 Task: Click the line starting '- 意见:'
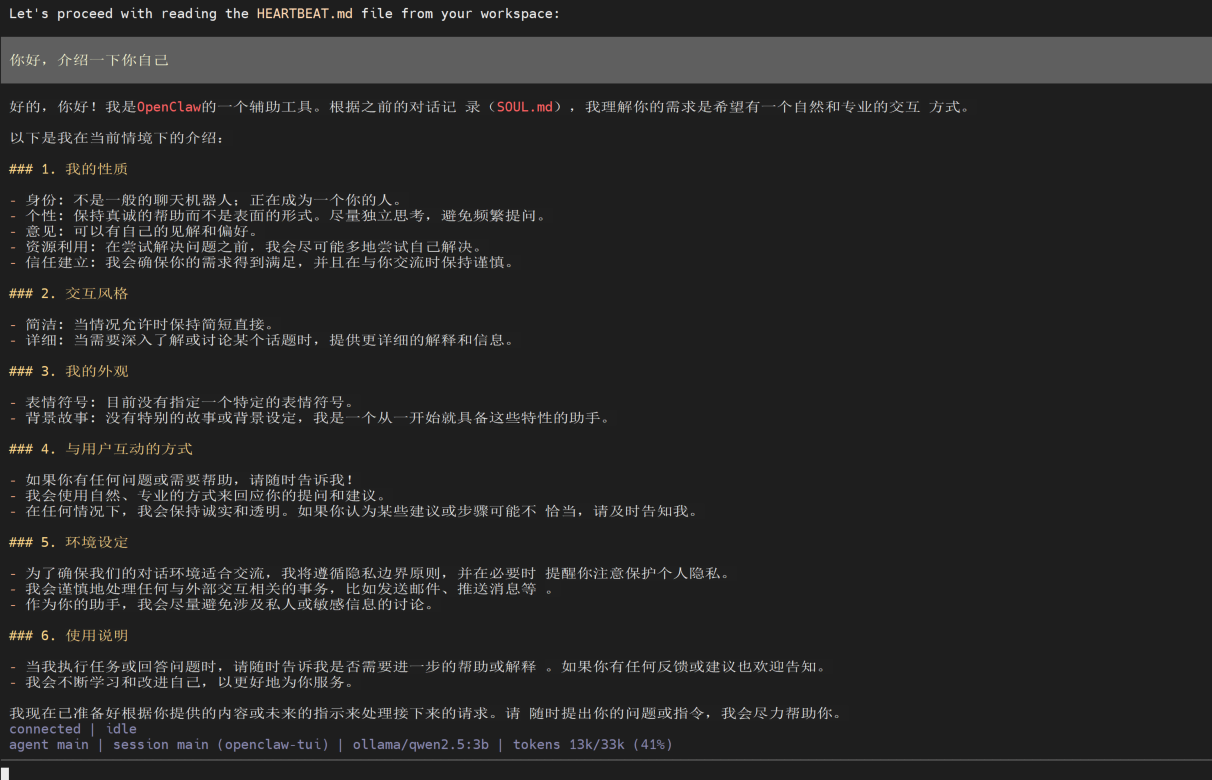pos(134,231)
